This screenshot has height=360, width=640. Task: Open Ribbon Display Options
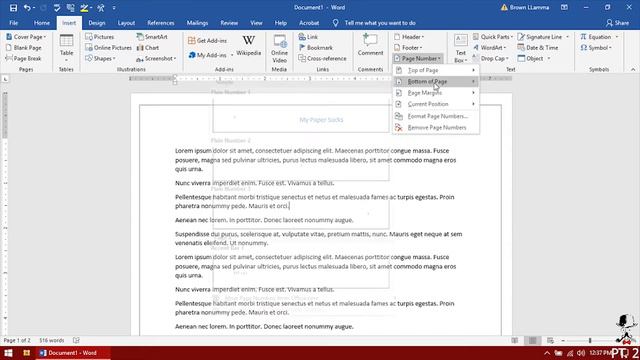point(564,7)
